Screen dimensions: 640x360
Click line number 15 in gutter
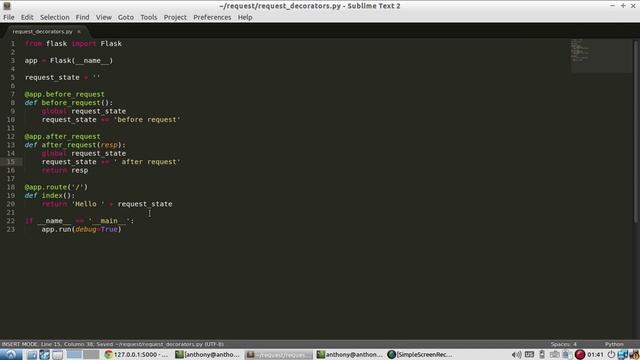(11, 162)
